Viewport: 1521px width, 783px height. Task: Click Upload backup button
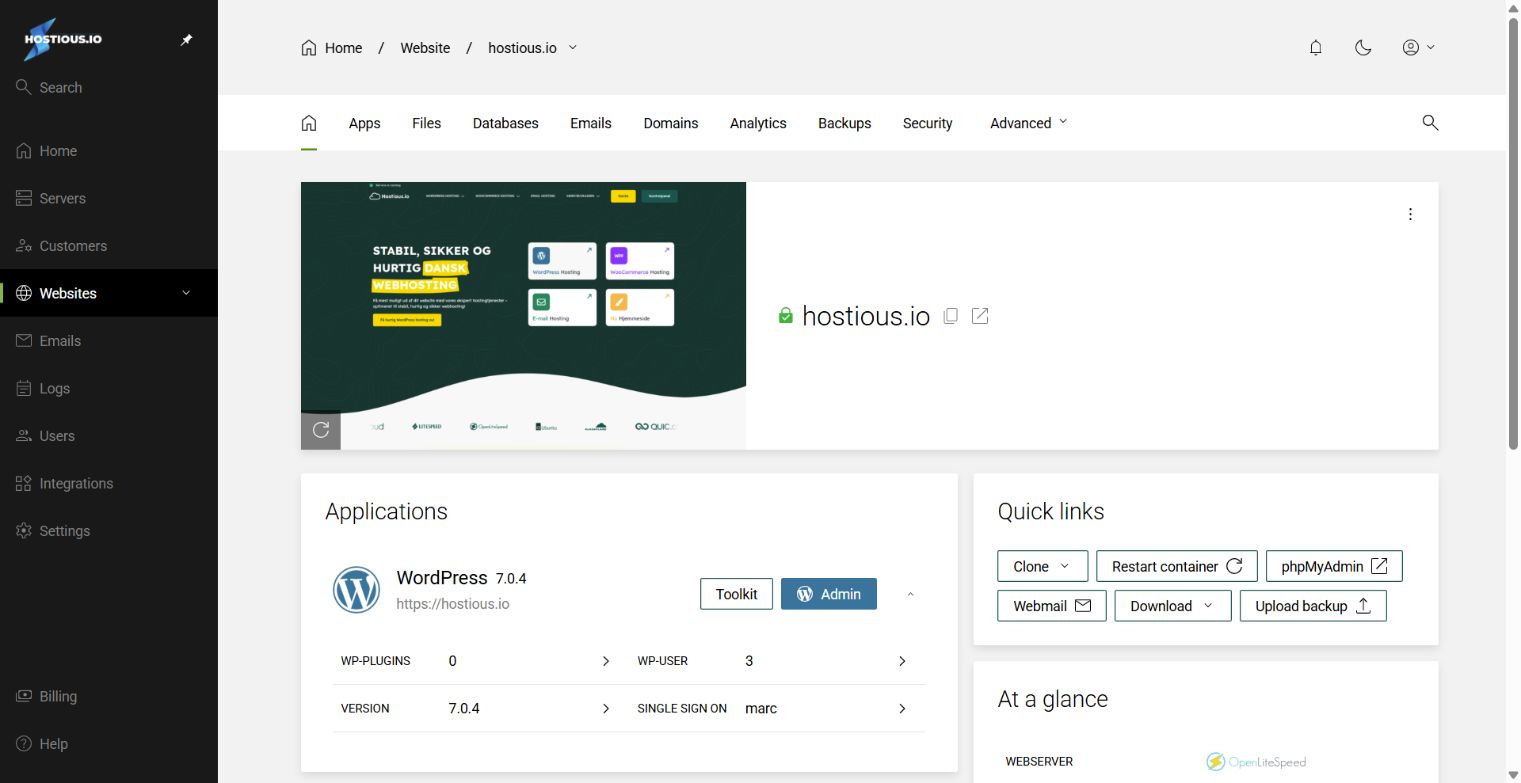click(x=1313, y=606)
